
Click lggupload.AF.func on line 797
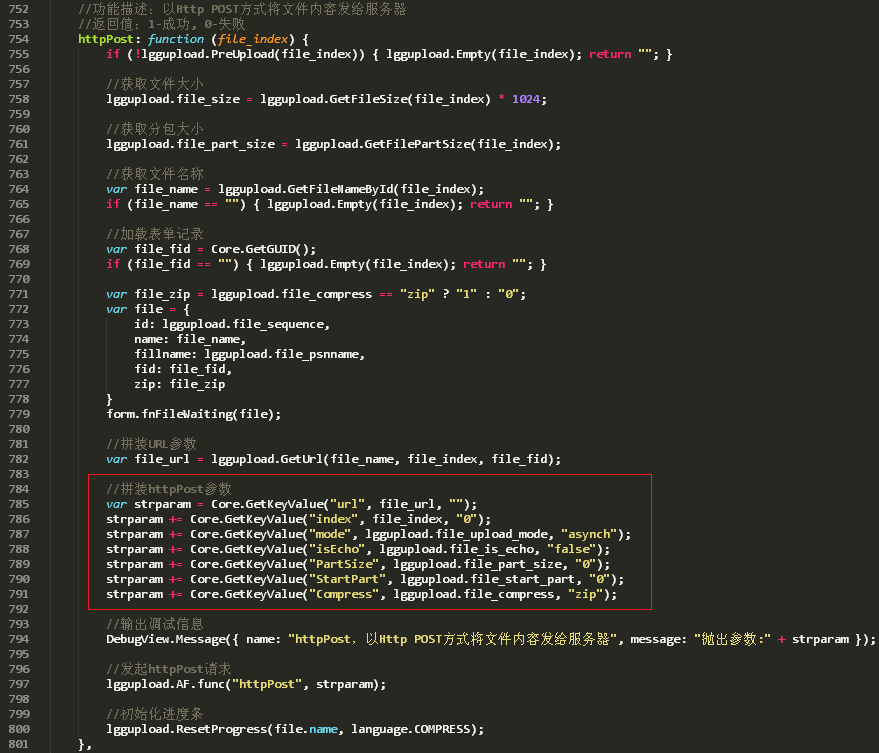(x=166, y=684)
